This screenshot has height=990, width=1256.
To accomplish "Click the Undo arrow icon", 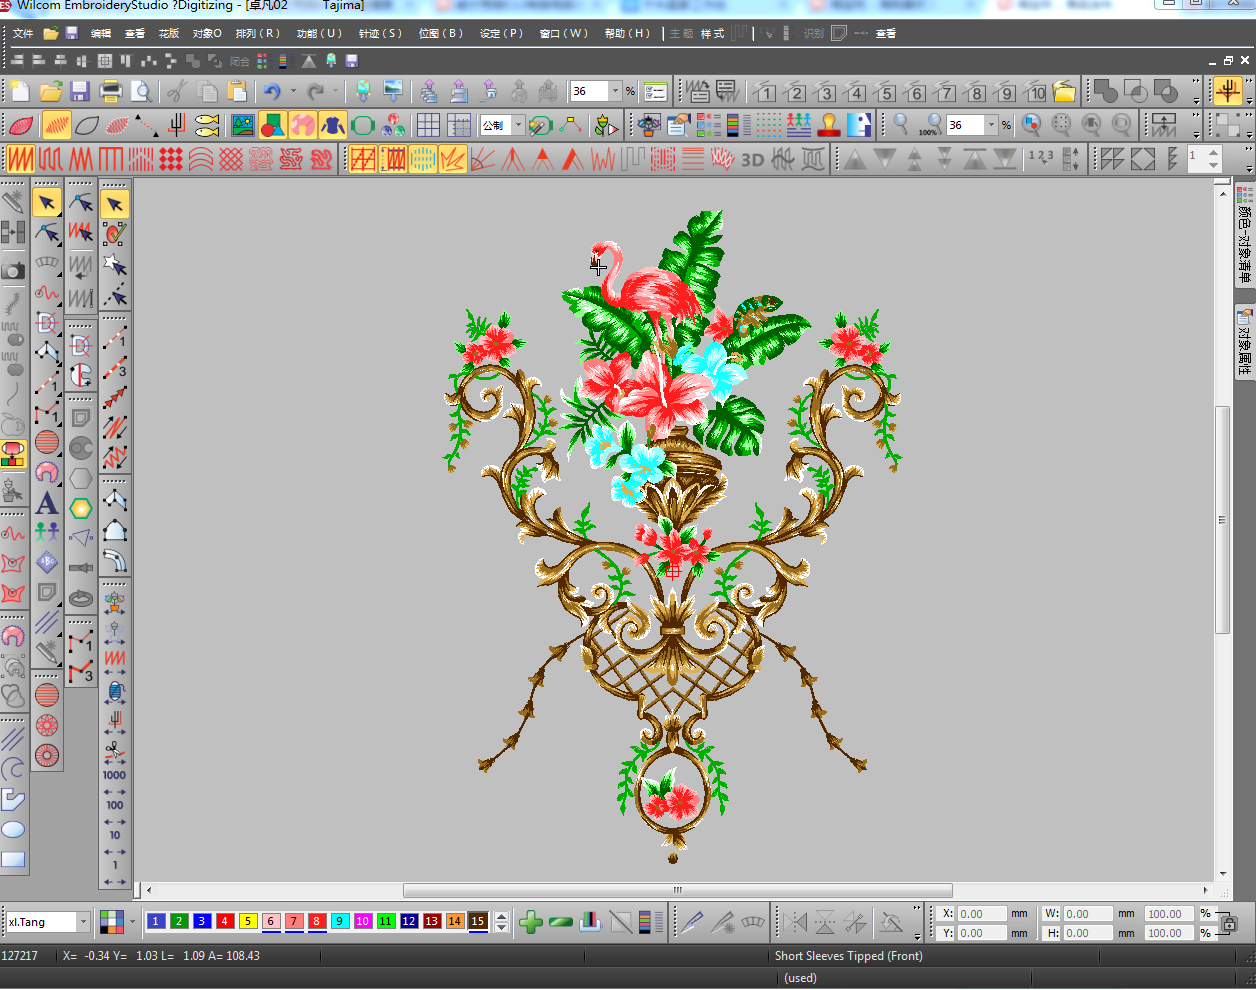I will pyautogui.click(x=272, y=92).
